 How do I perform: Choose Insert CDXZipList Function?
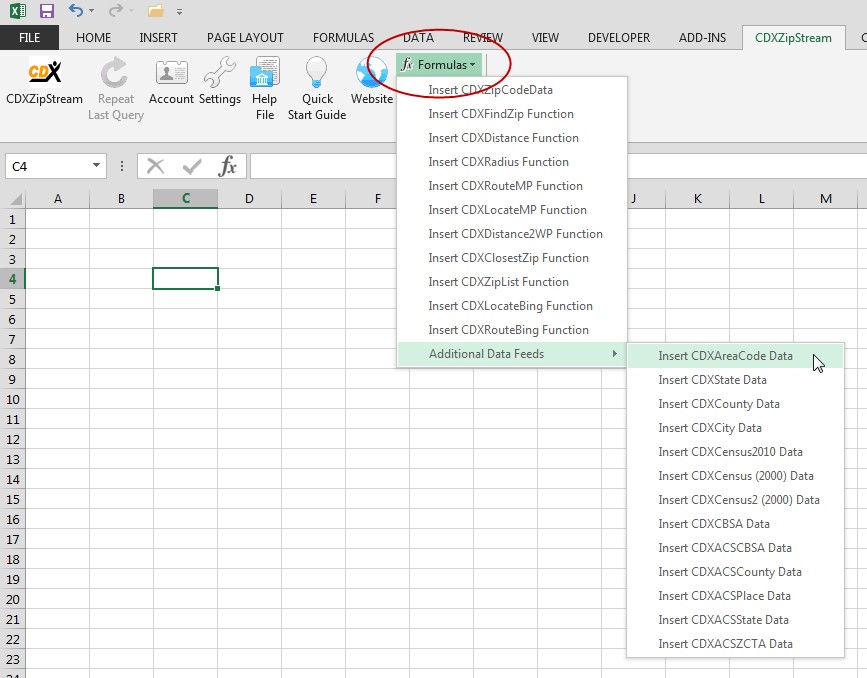(x=512, y=282)
